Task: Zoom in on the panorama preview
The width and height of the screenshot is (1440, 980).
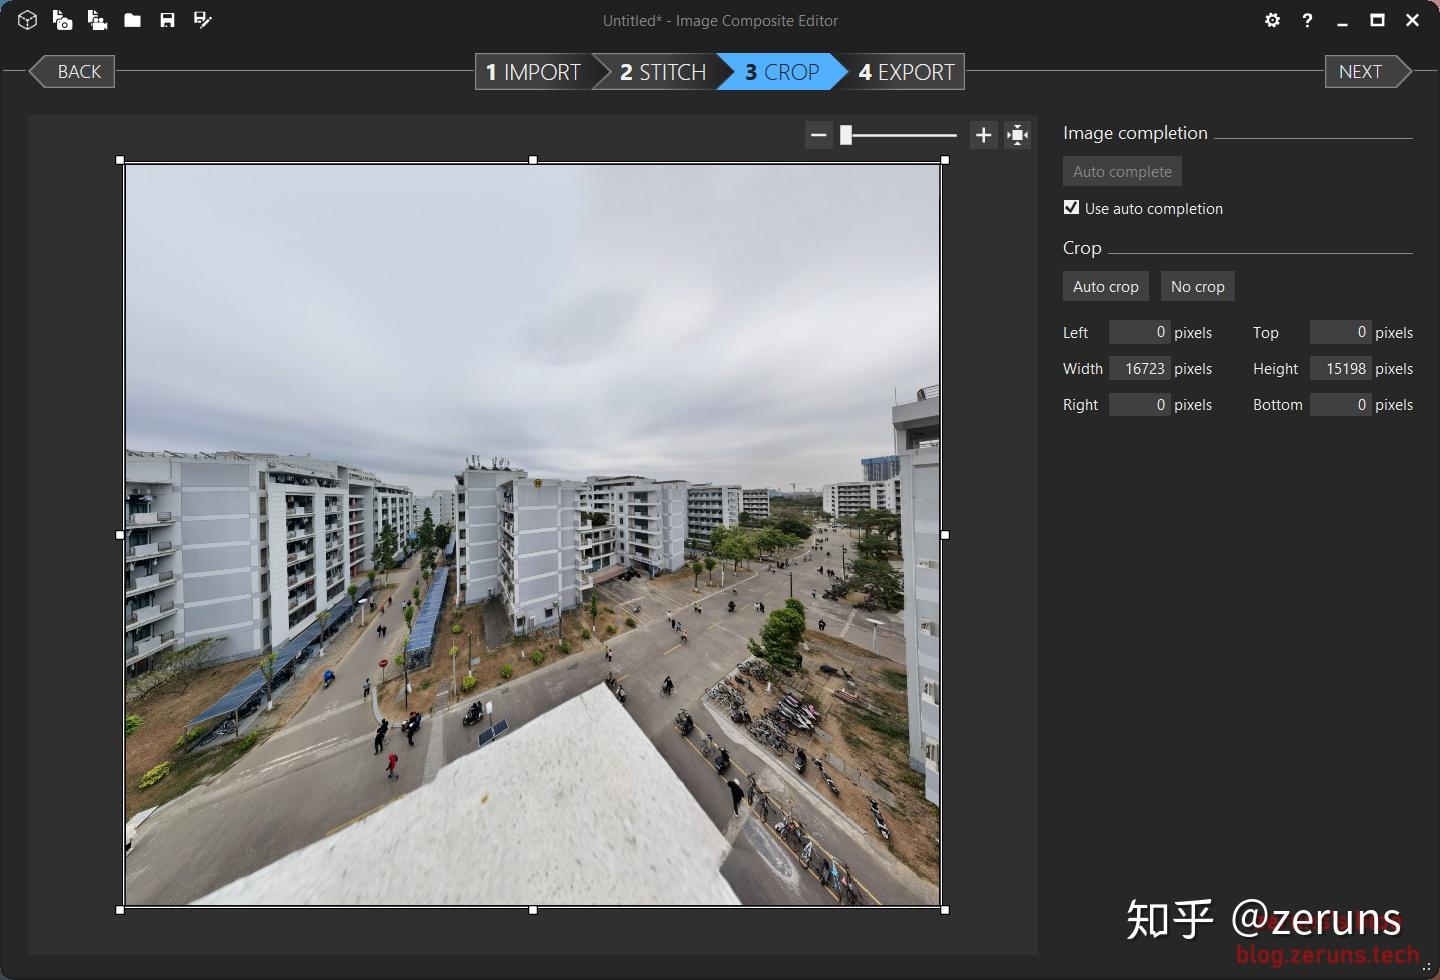Action: point(982,134)
